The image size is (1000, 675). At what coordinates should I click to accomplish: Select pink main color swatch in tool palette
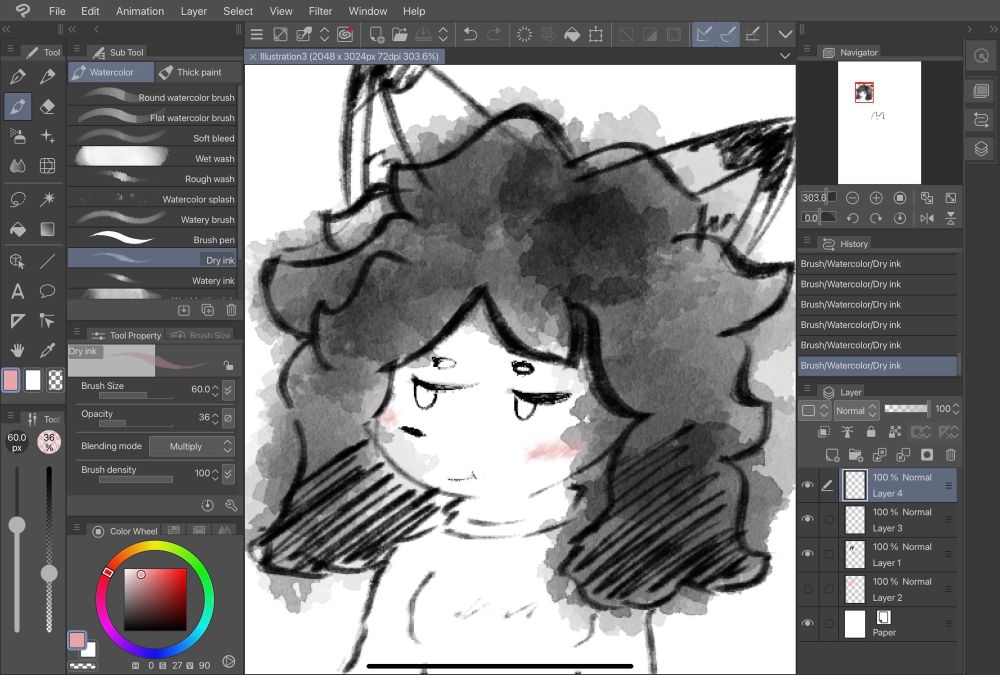11,380
